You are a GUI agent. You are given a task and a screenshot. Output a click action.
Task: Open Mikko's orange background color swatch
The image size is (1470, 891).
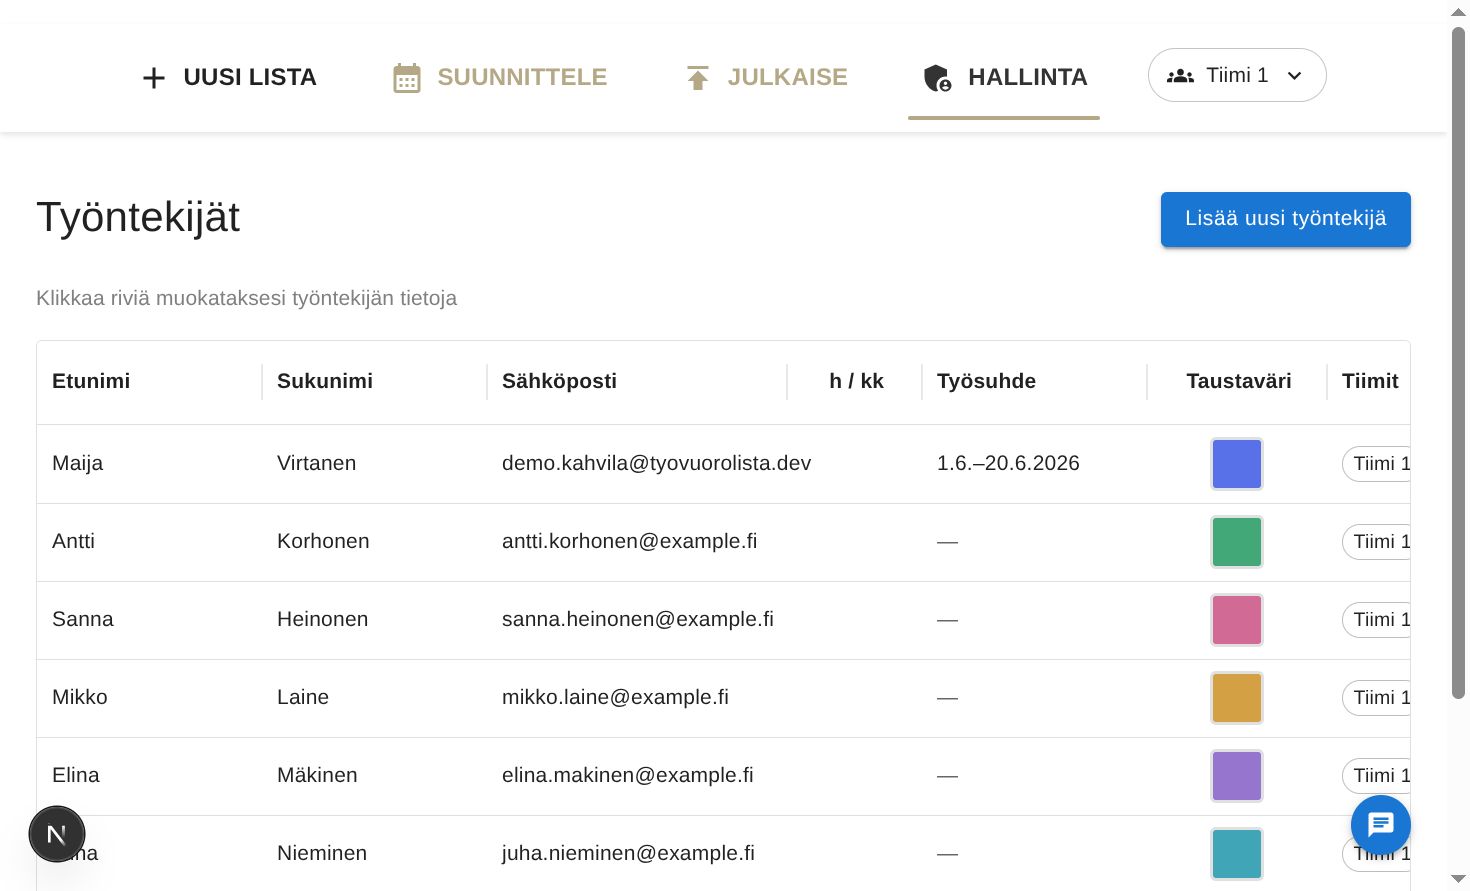tap(1237, 698)
